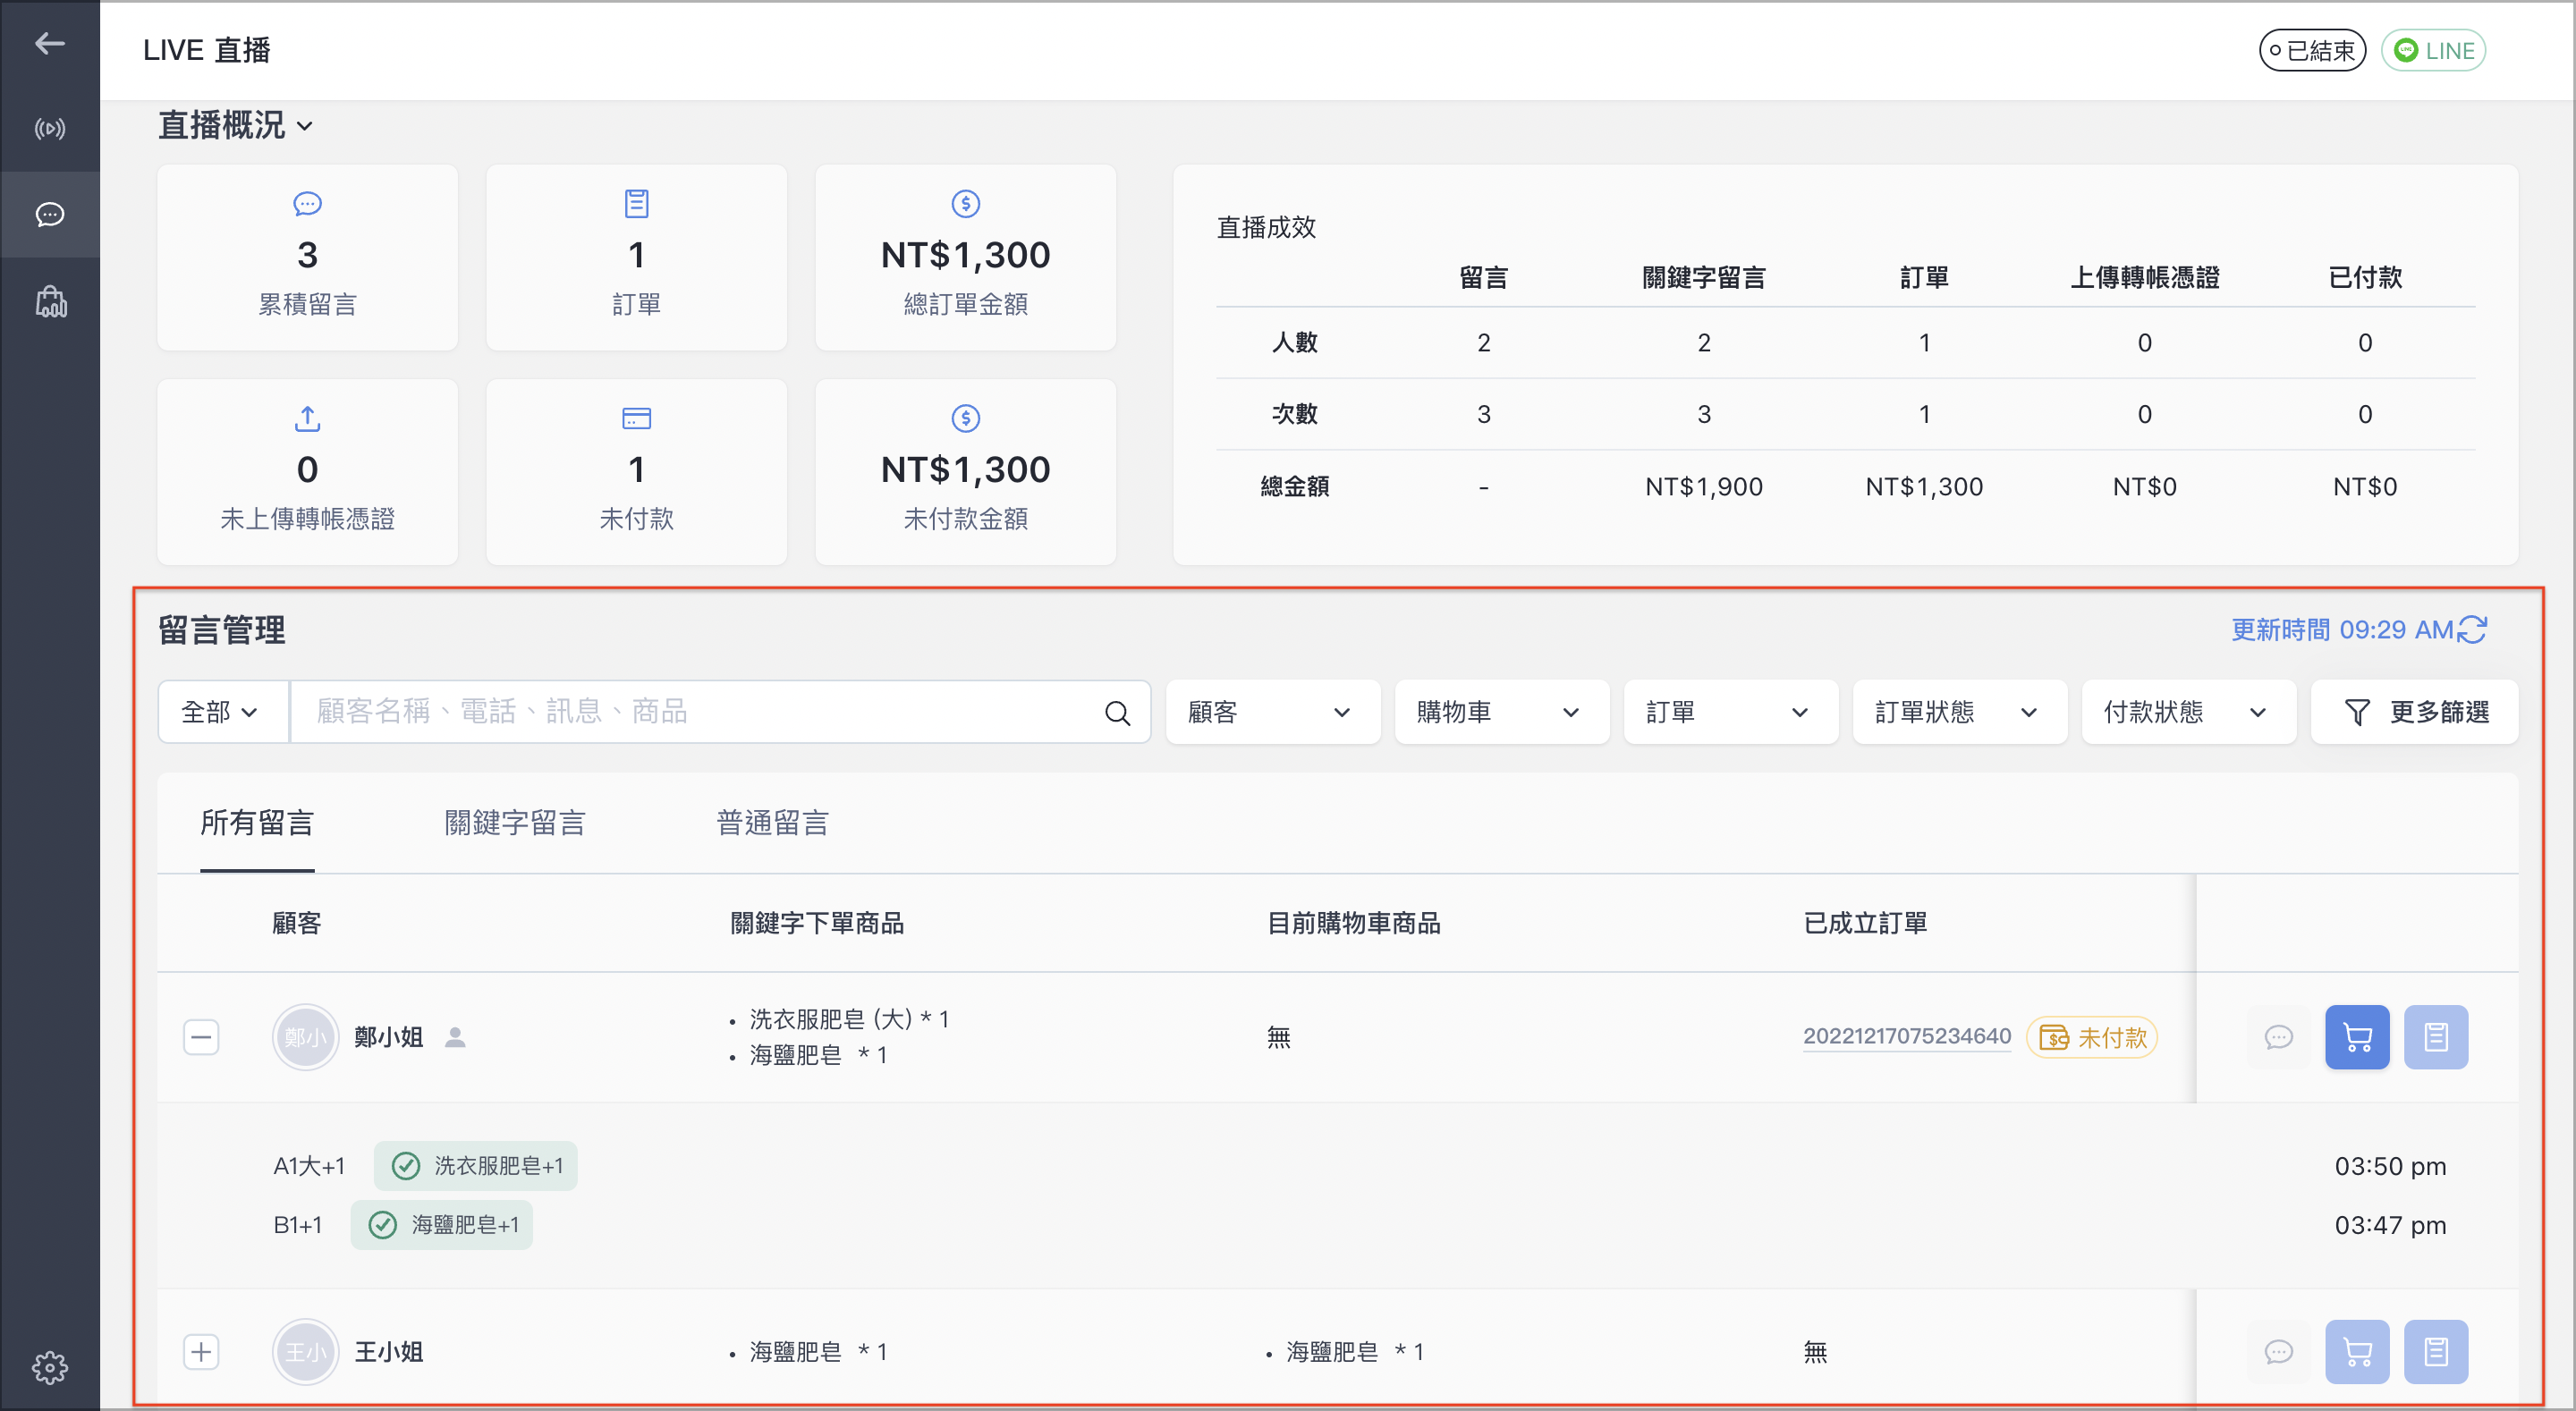Click the 總訂單金額 dollar icon
The width and height of the screenshot is (2576, 1411).
point(965,204)
